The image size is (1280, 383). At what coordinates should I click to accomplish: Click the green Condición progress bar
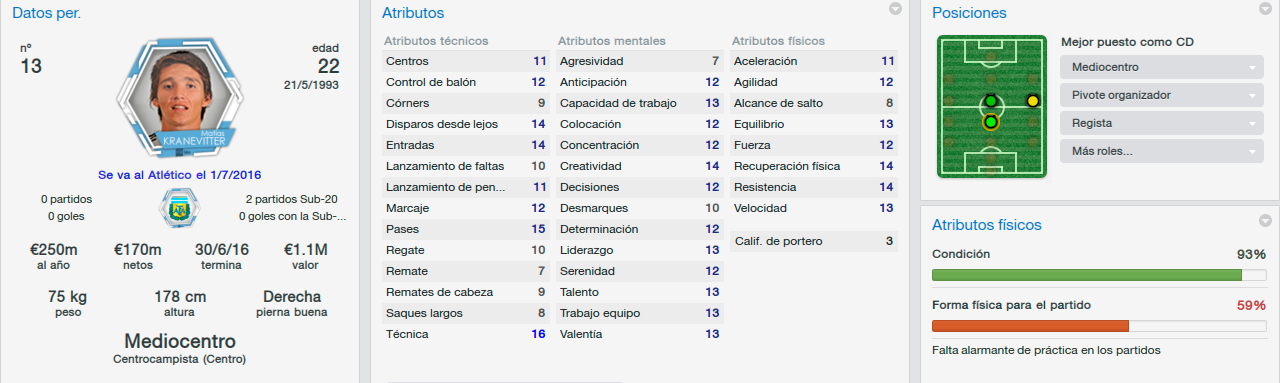(x=1098, y=274)
